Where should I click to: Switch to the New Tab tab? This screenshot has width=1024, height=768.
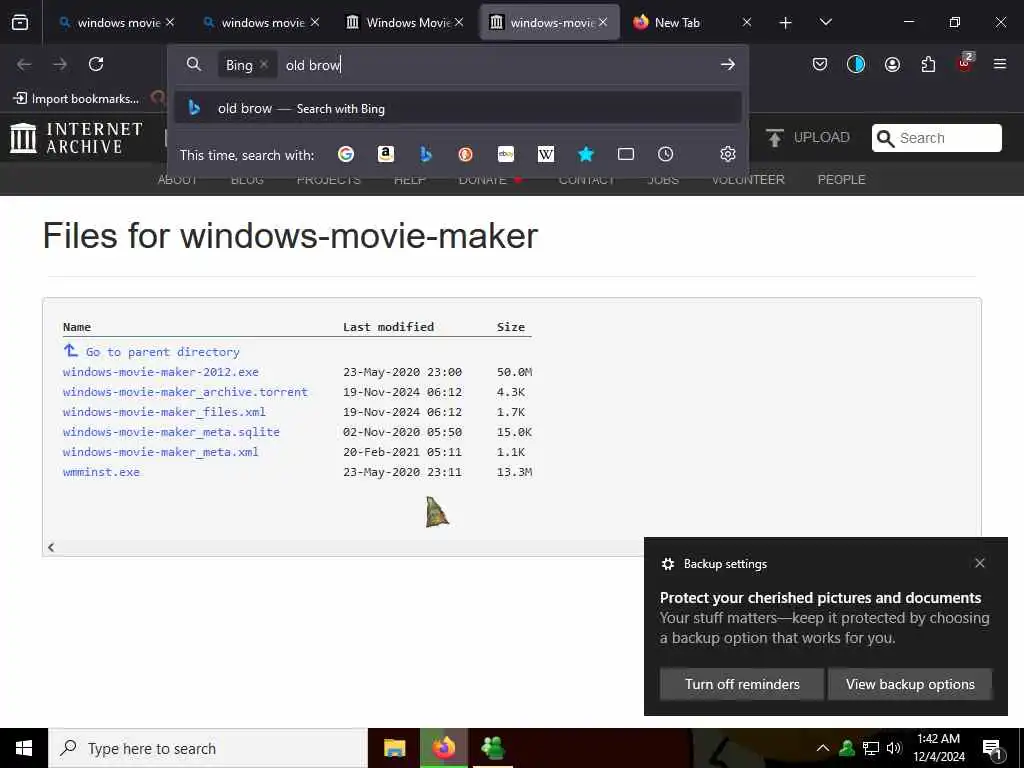click(x=679, y=22)
